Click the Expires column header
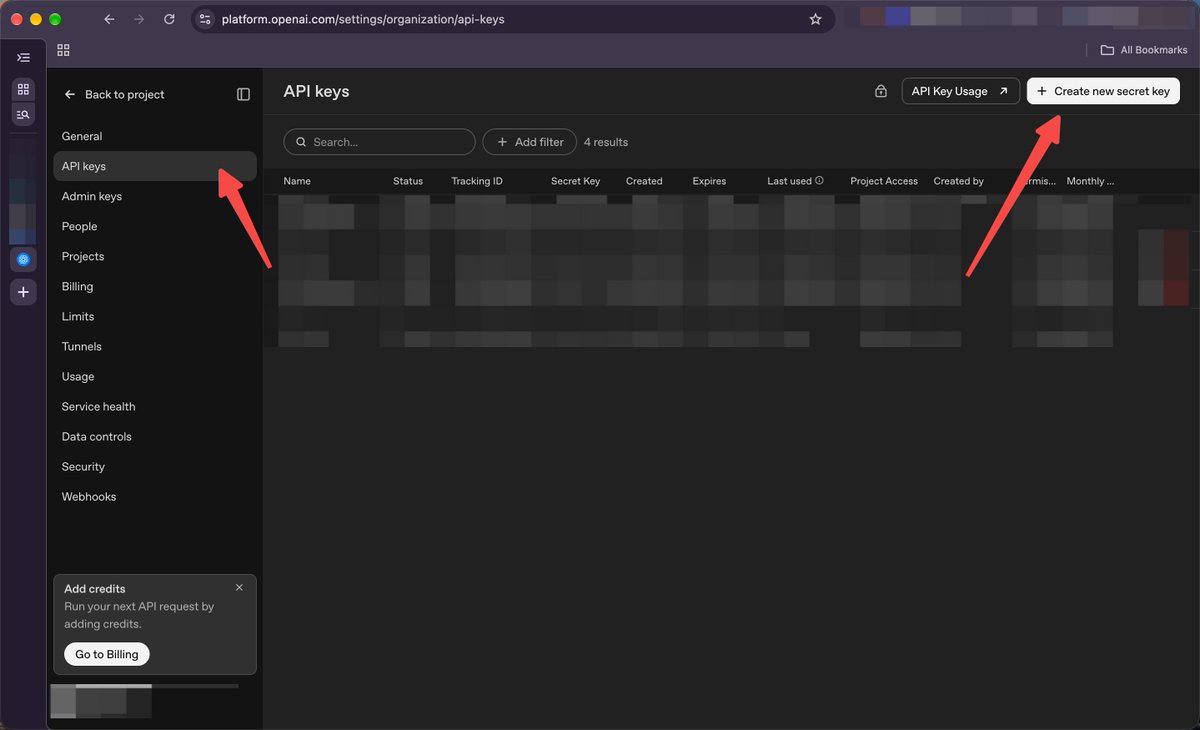 tap(709, 181)
